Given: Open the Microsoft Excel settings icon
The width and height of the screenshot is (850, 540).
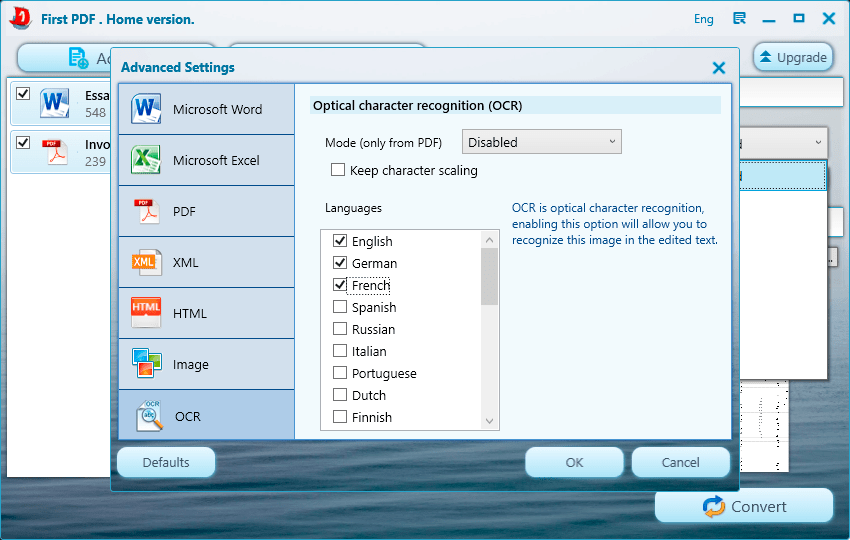Looking at the screenshot, I should pyautogui.click(x=146, y=160).
